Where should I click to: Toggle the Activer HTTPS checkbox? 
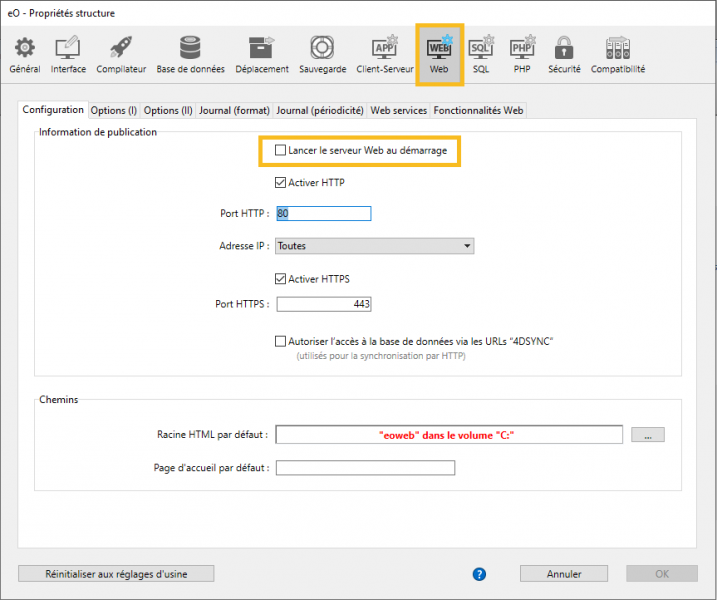pos(281,279)
